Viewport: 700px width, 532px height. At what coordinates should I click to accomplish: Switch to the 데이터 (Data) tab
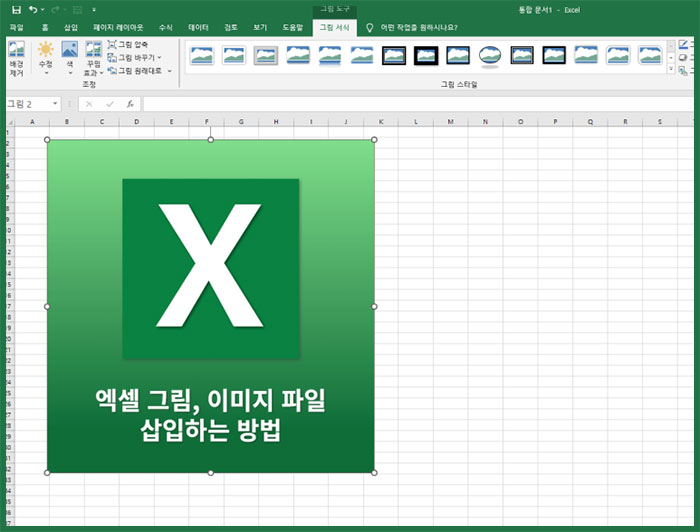coord(198,27)
